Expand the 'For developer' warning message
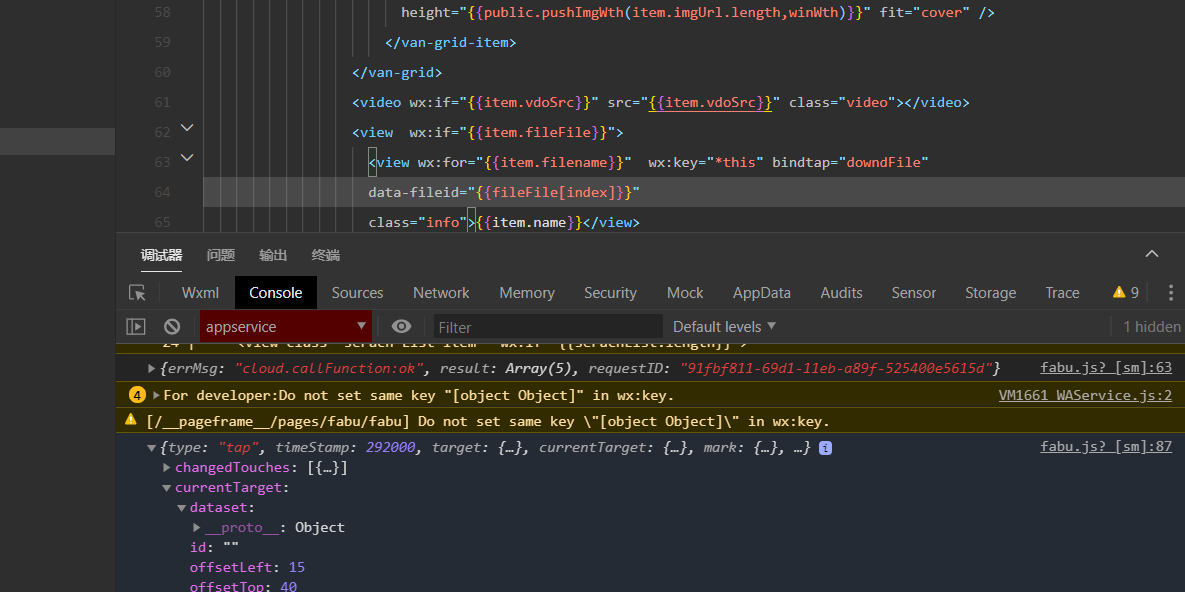 pyautogui.click(x=156, y=395)
